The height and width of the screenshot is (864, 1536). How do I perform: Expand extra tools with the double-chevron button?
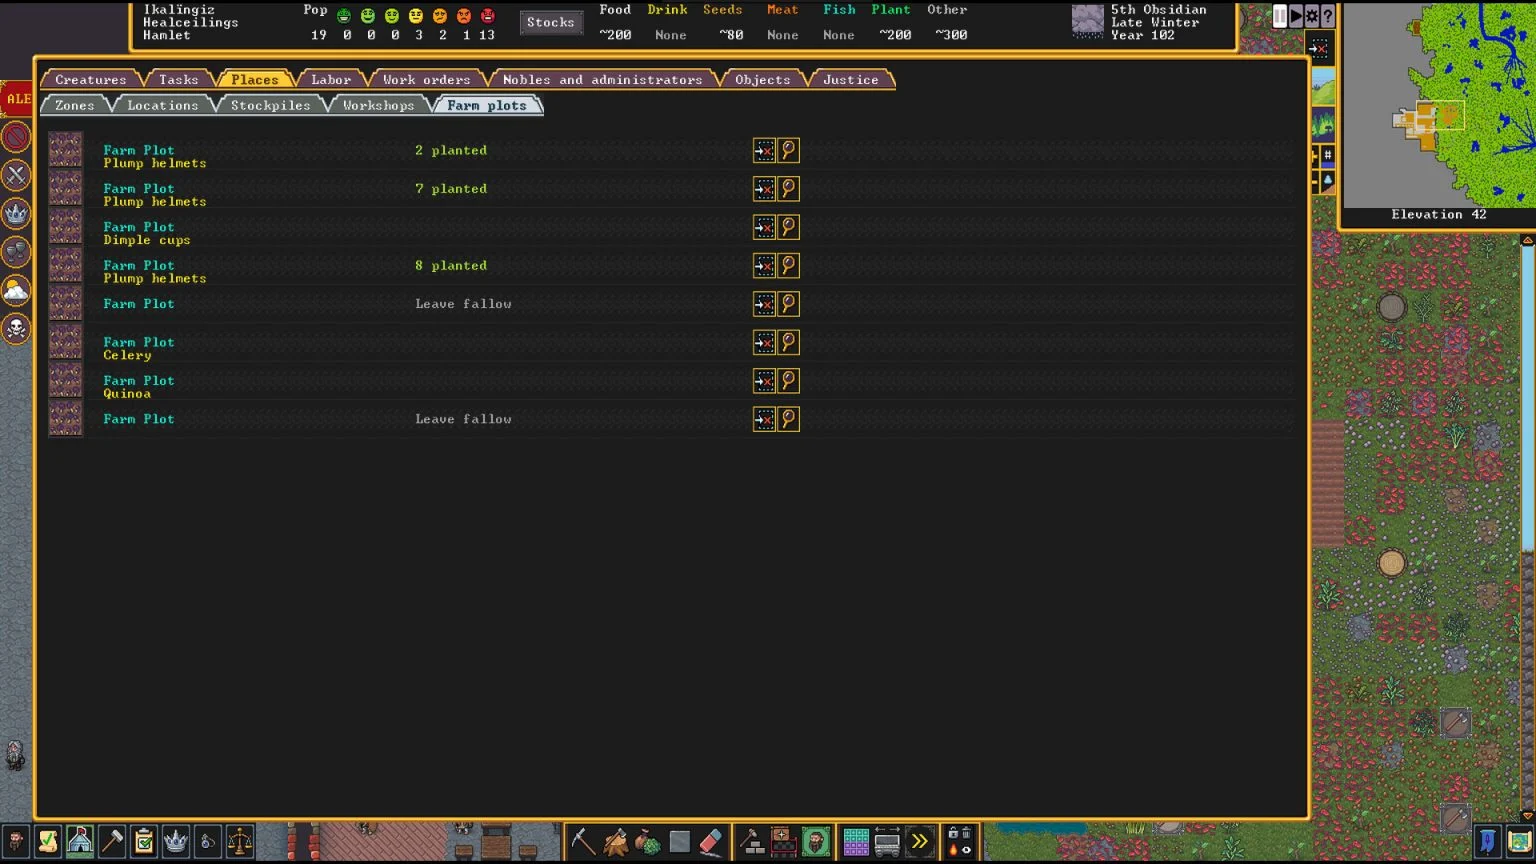pos(919,841)
